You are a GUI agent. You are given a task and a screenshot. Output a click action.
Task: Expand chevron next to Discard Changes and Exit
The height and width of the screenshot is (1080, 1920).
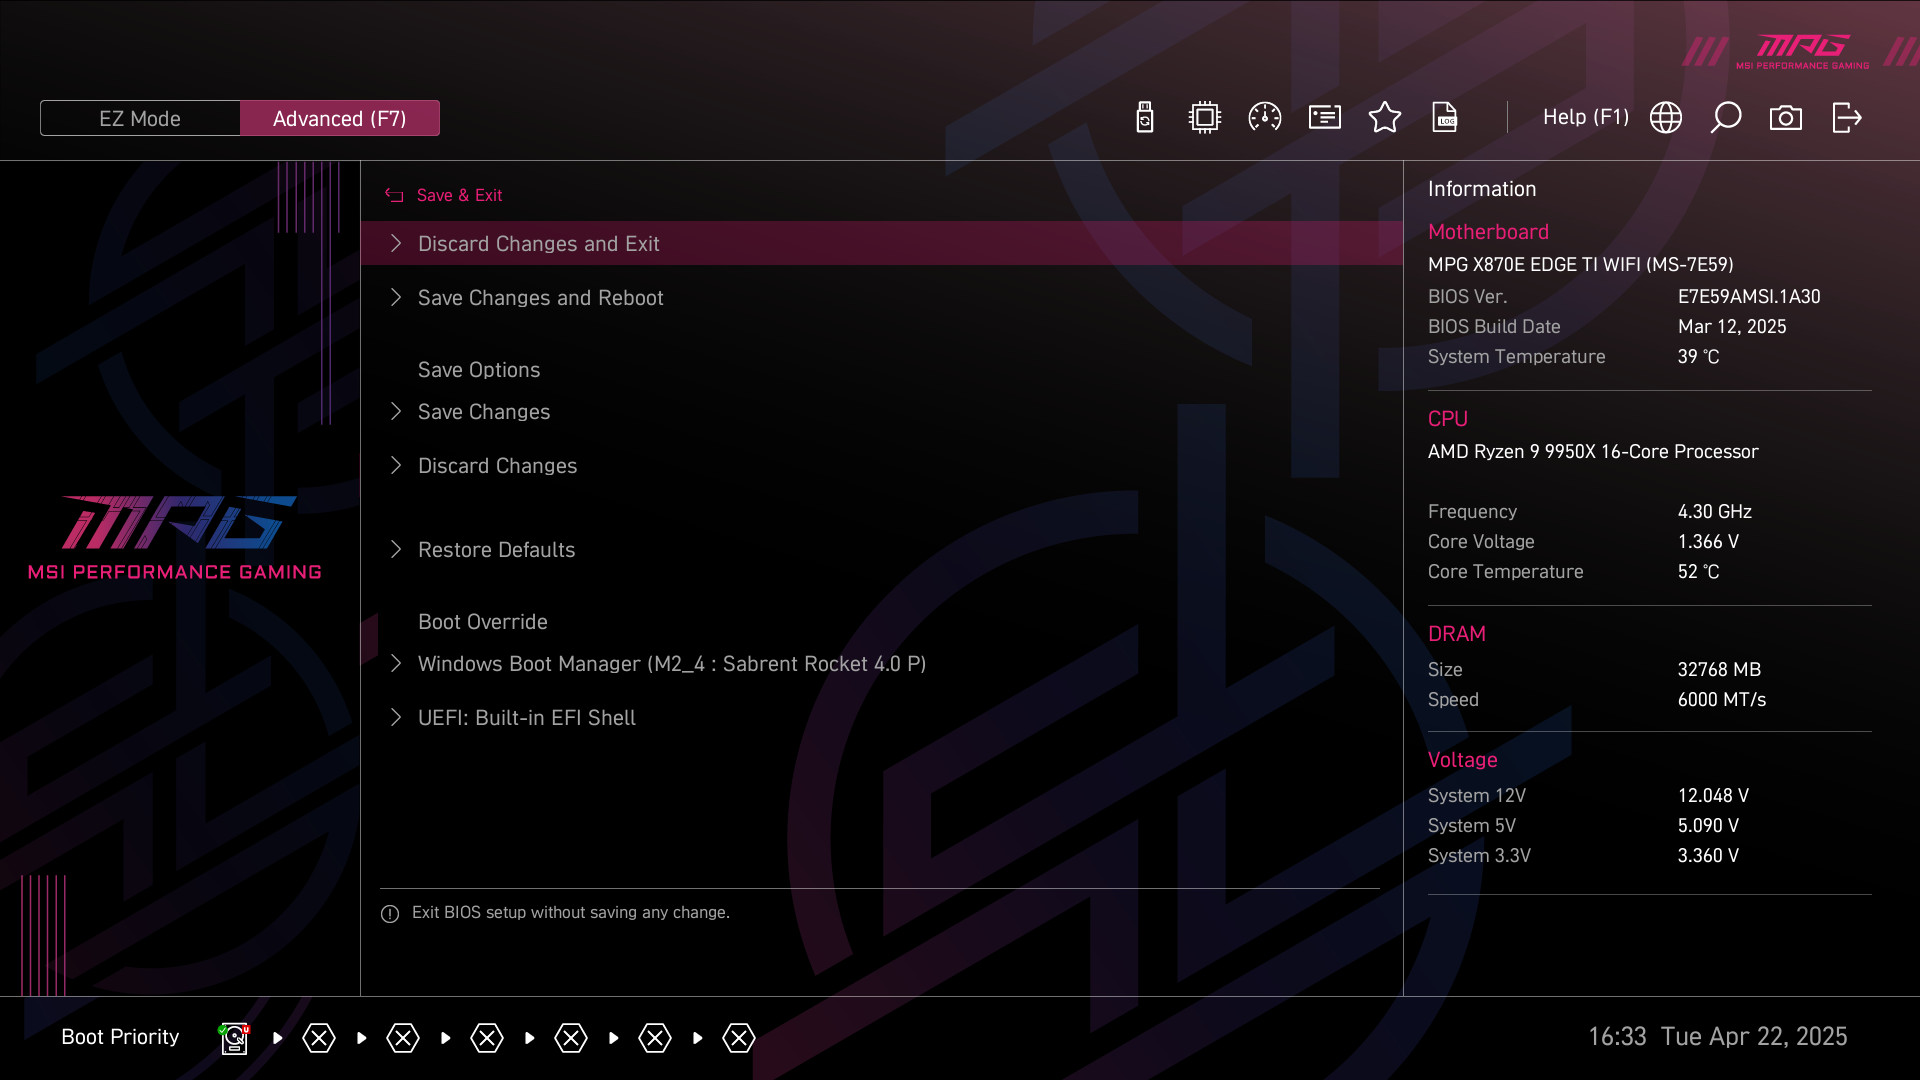[x=396, y=243]
